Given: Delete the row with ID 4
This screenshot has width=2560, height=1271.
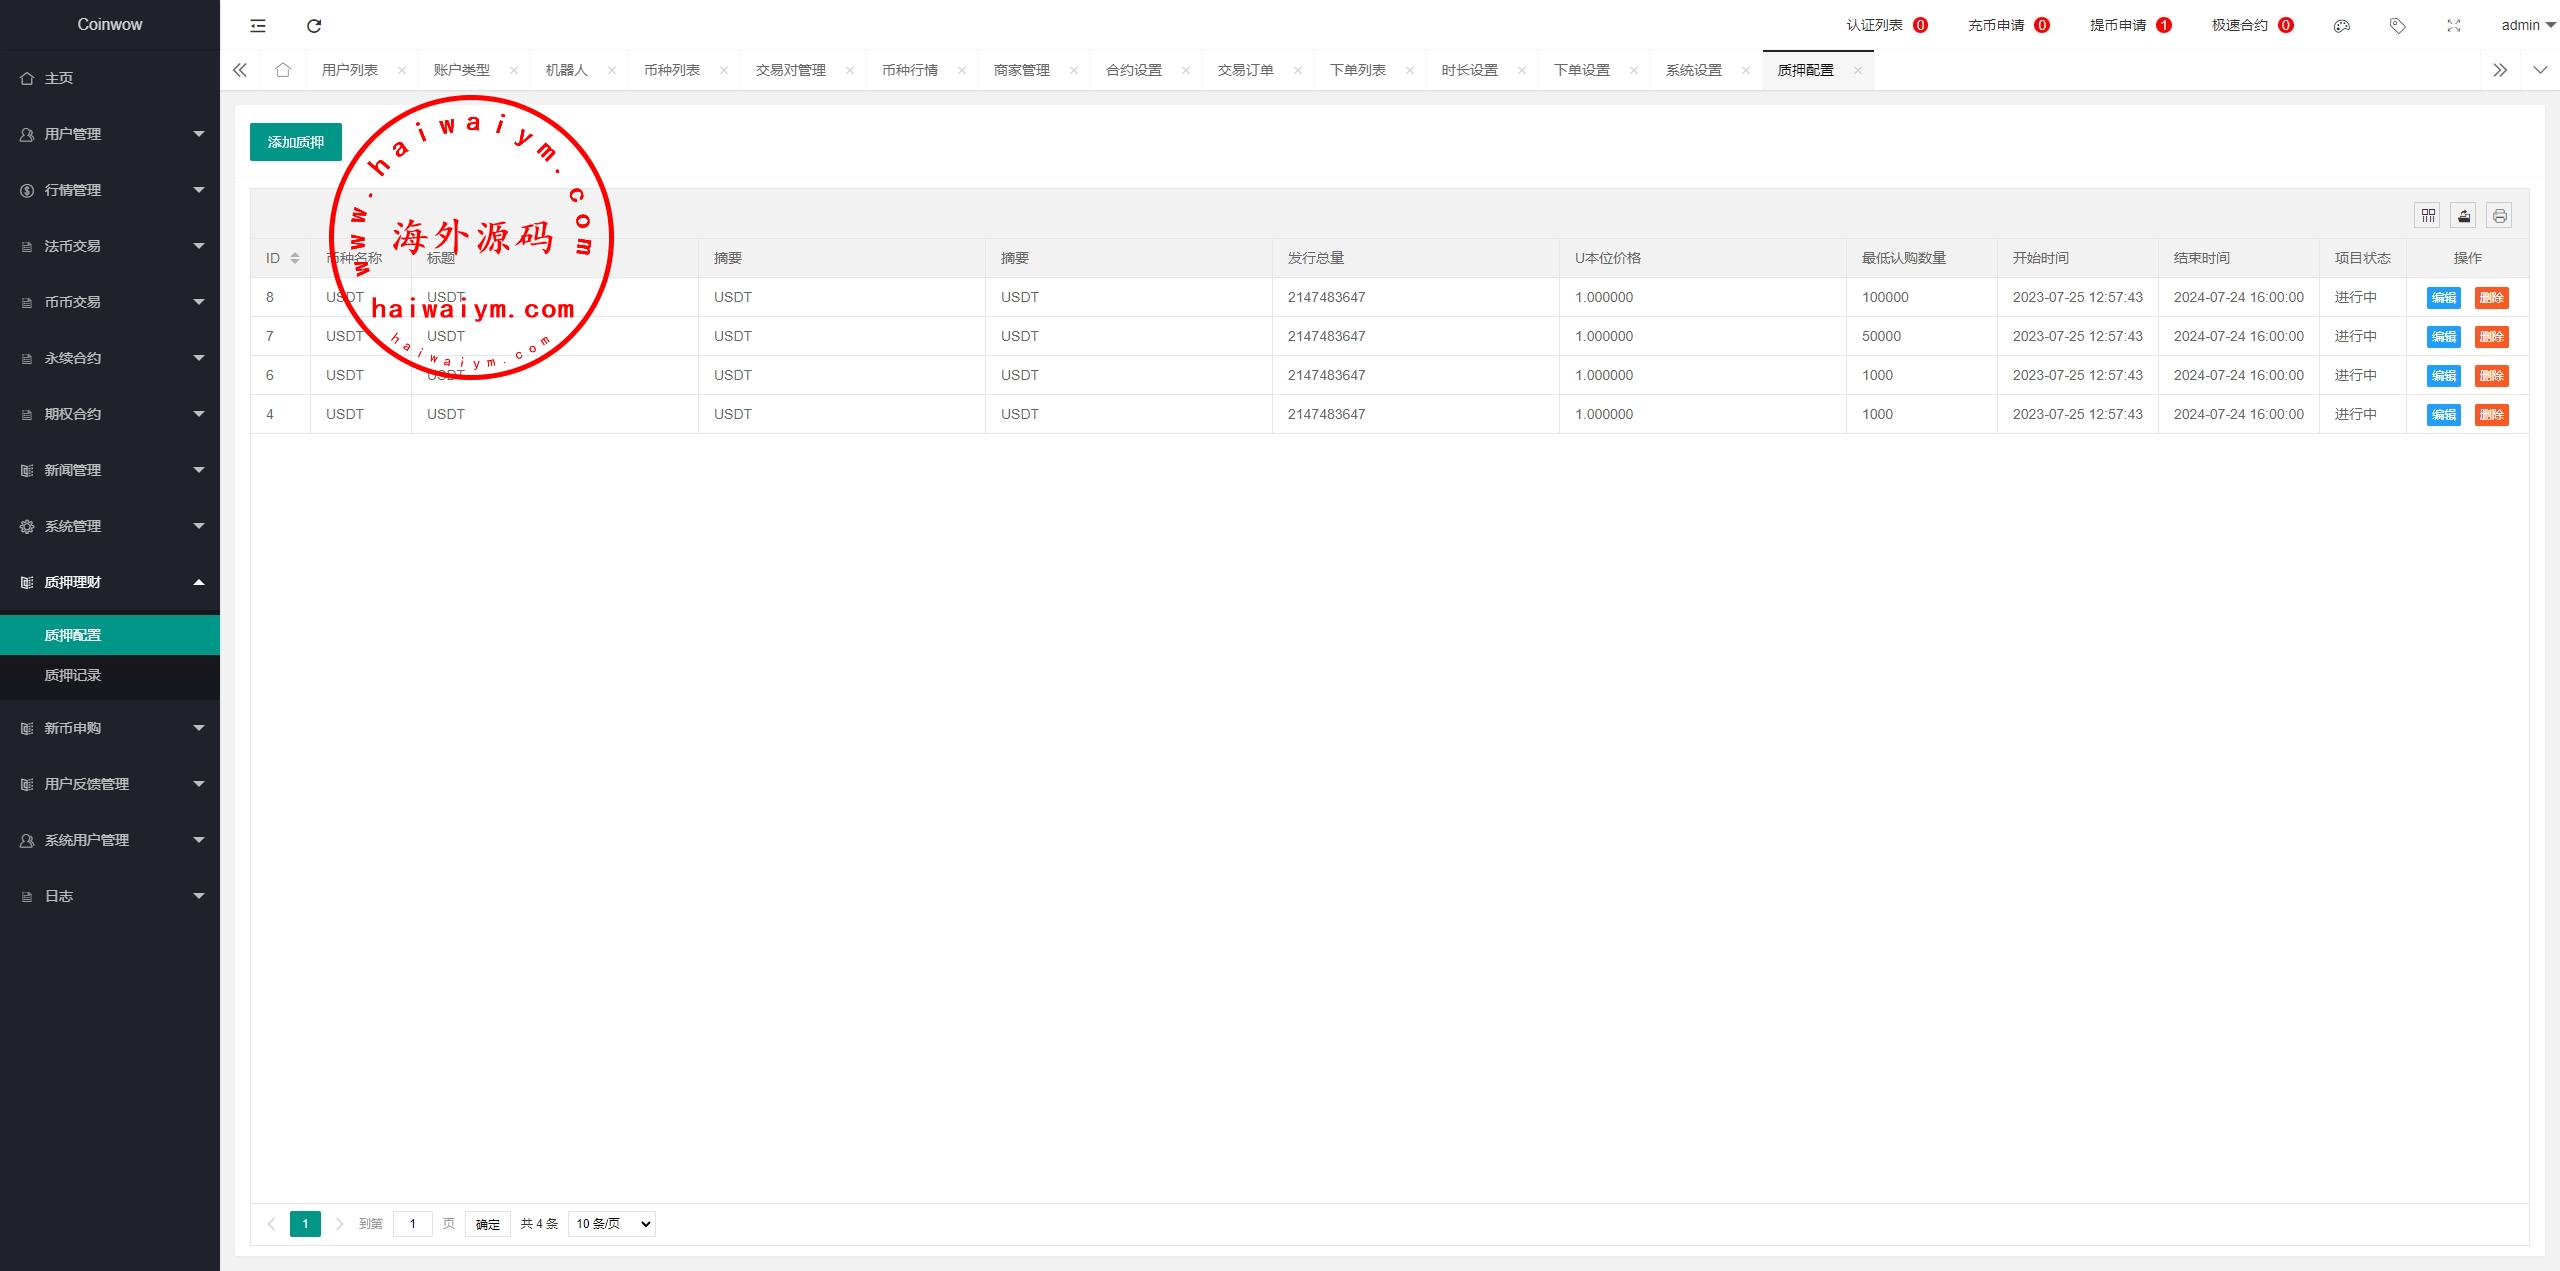Looking at the screenshot, I should [2491, 415].
